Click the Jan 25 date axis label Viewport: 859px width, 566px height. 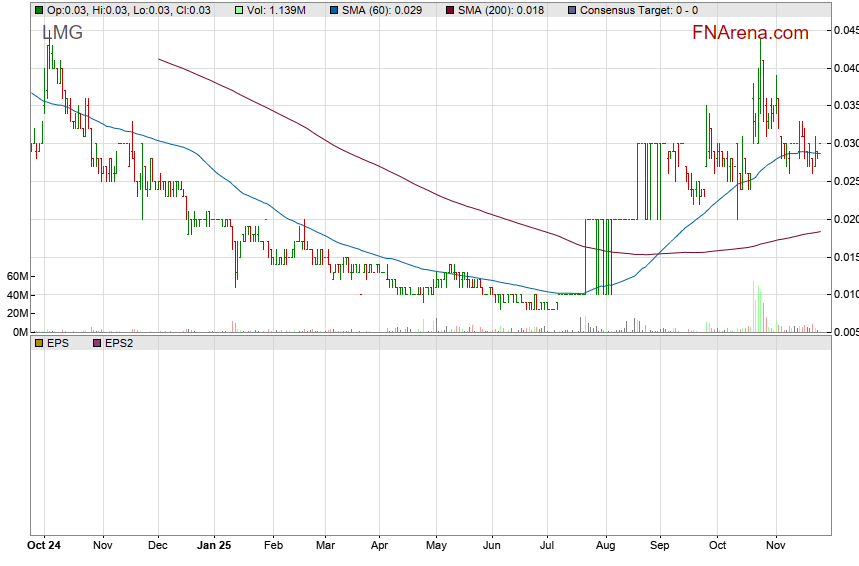point(215,547)
